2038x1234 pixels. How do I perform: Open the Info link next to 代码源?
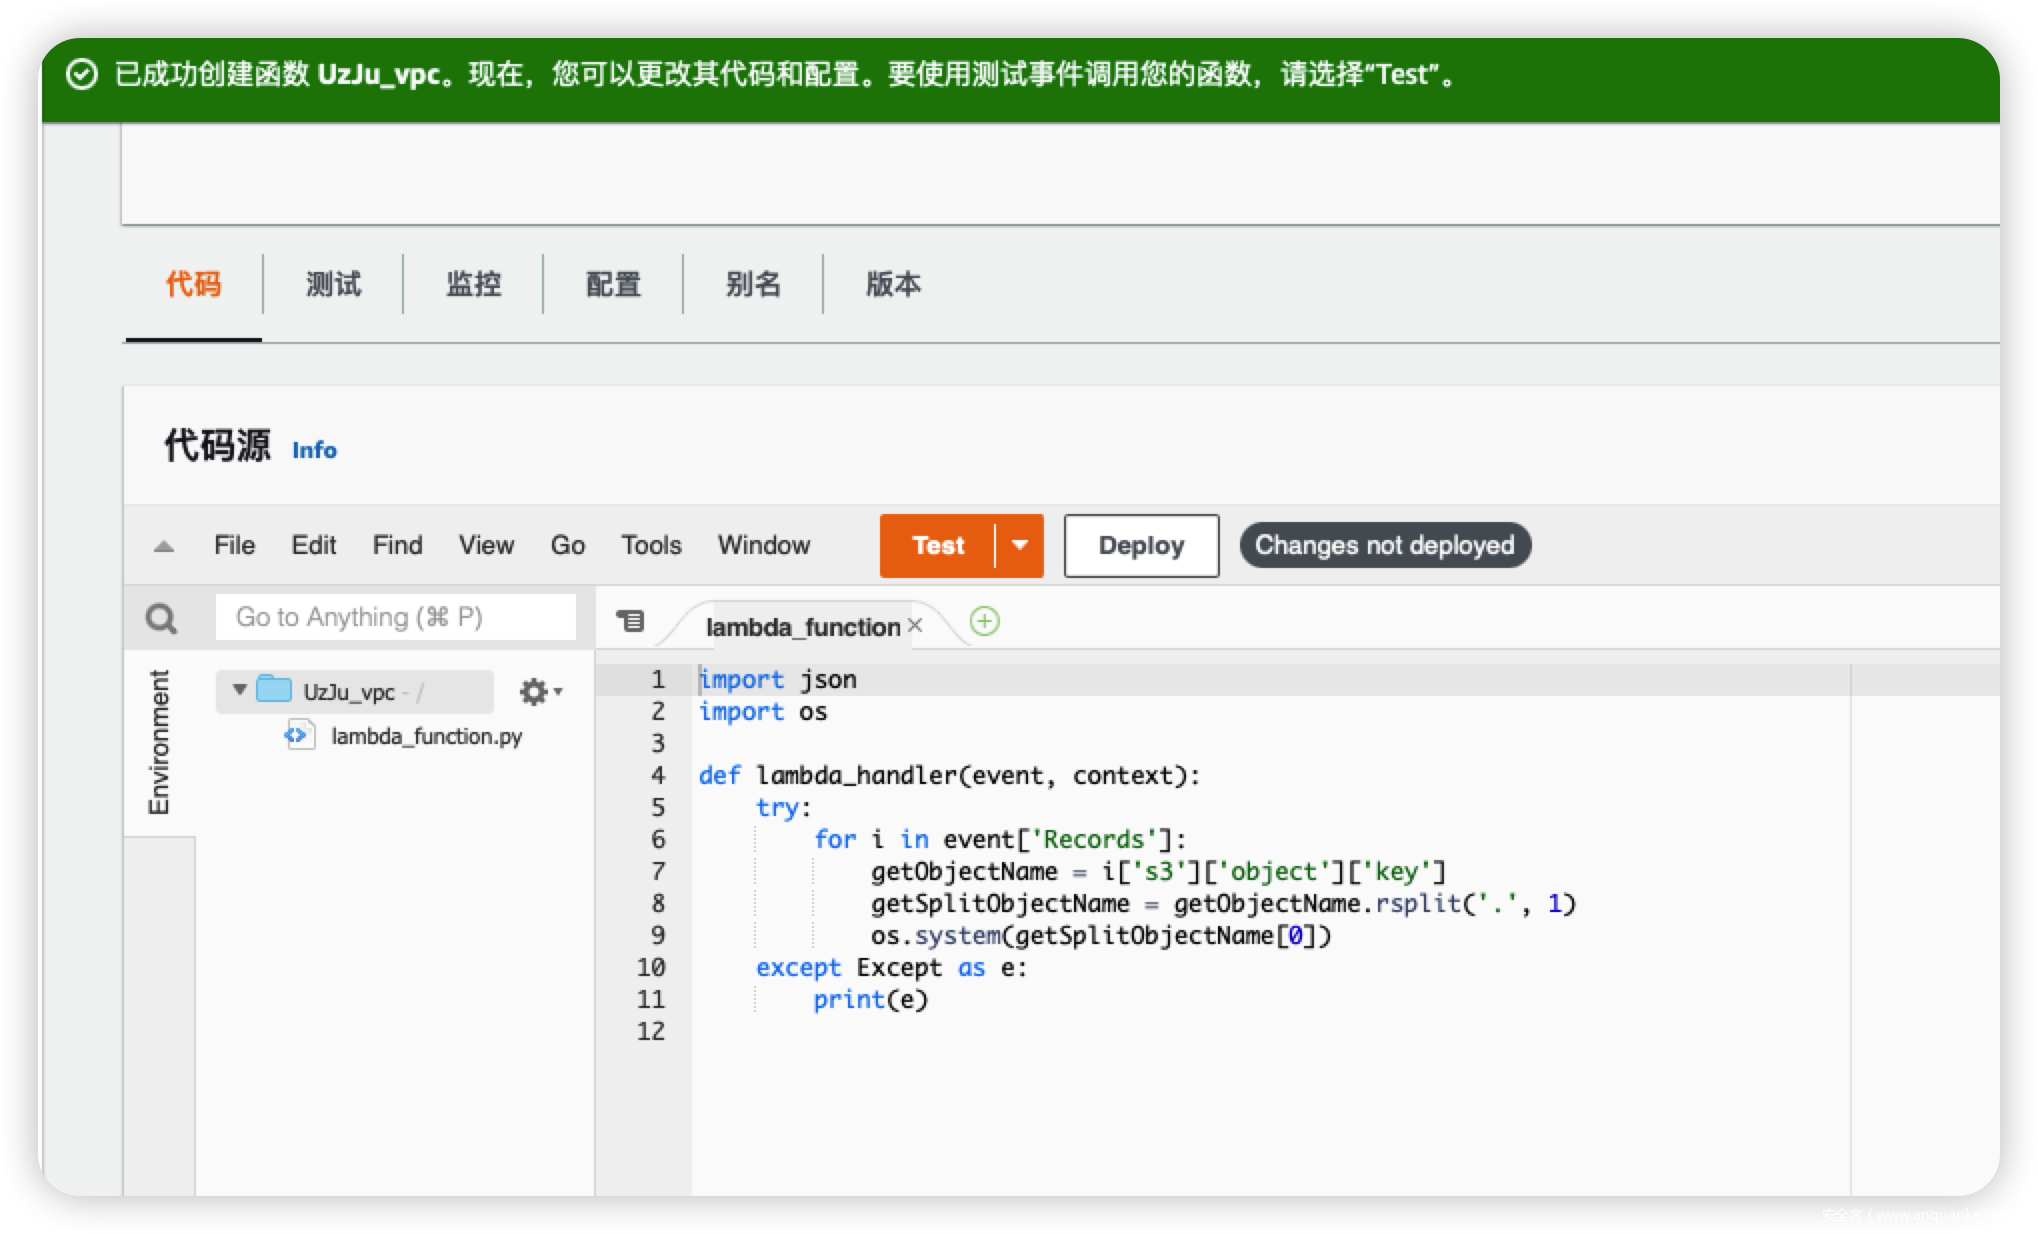pyautogui.click(x=314, y=450)
